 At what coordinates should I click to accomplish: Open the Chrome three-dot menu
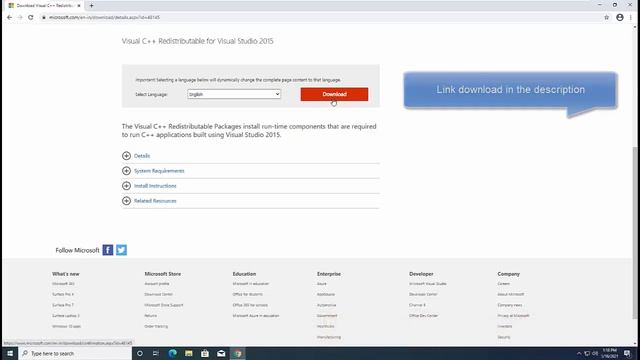click(x=631, y=18)
